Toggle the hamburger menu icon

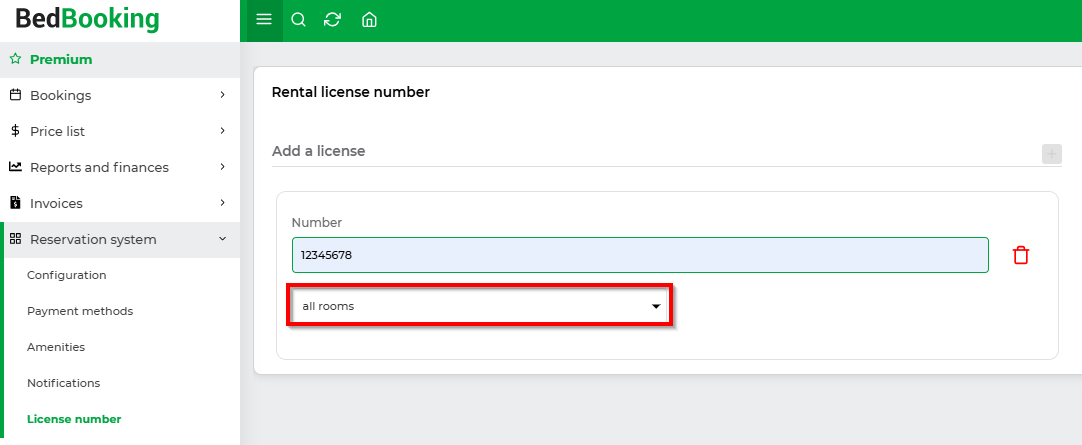(264, 19)
